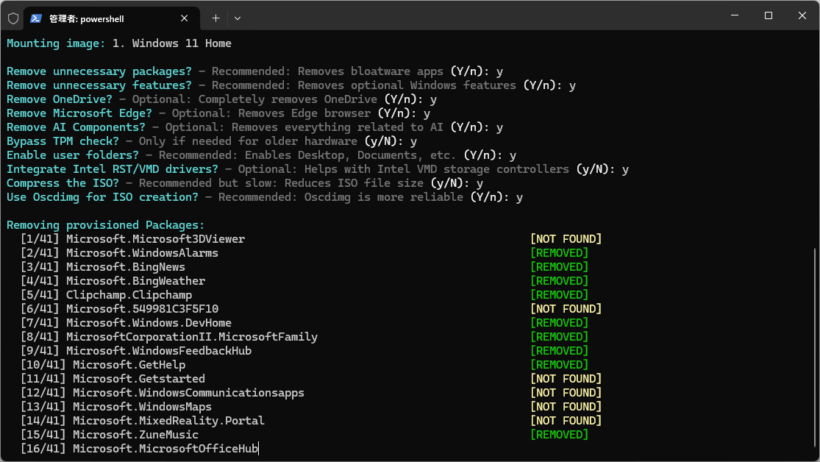Minimize the terminal window

[734, 15]
